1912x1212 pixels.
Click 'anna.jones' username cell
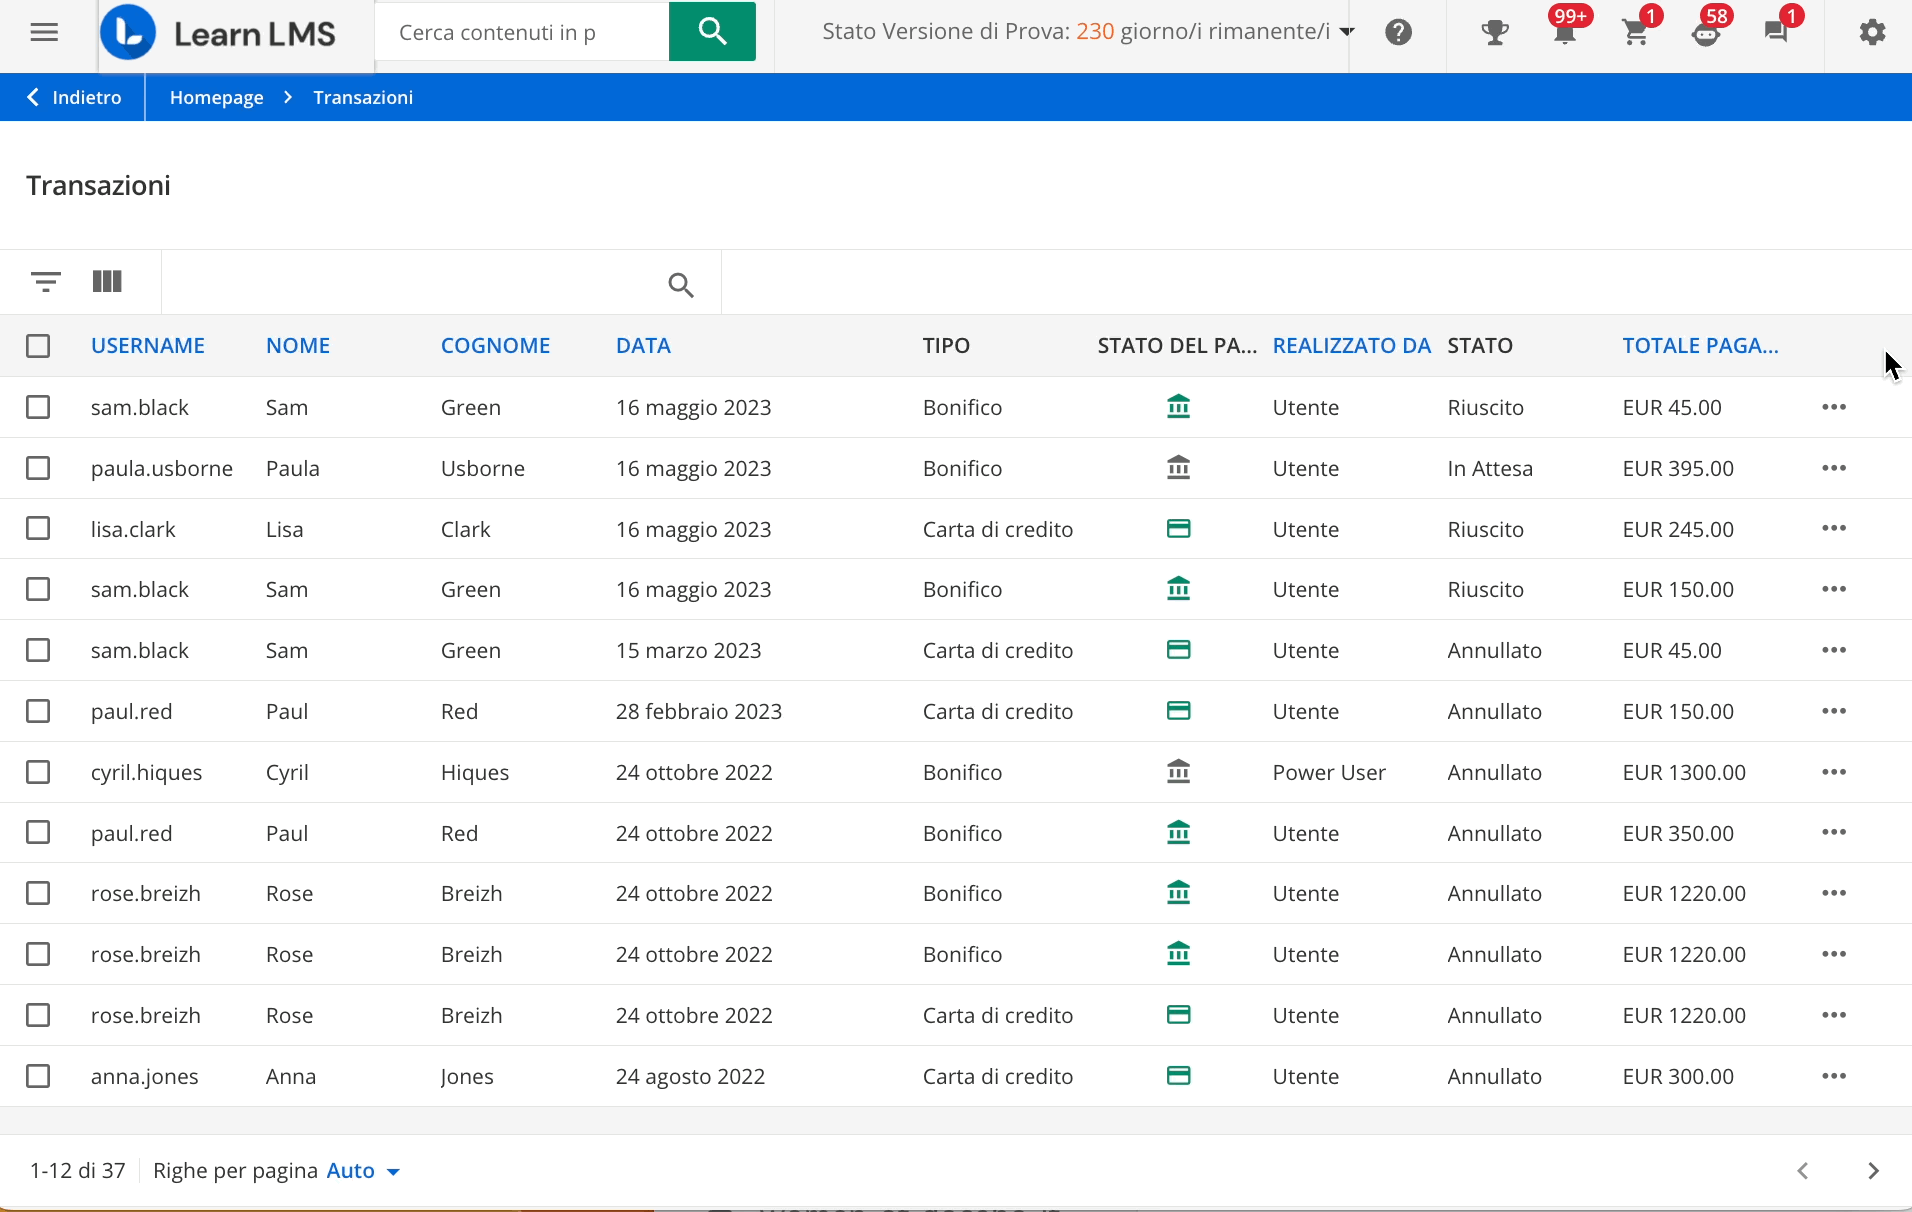coord(145,1076)
